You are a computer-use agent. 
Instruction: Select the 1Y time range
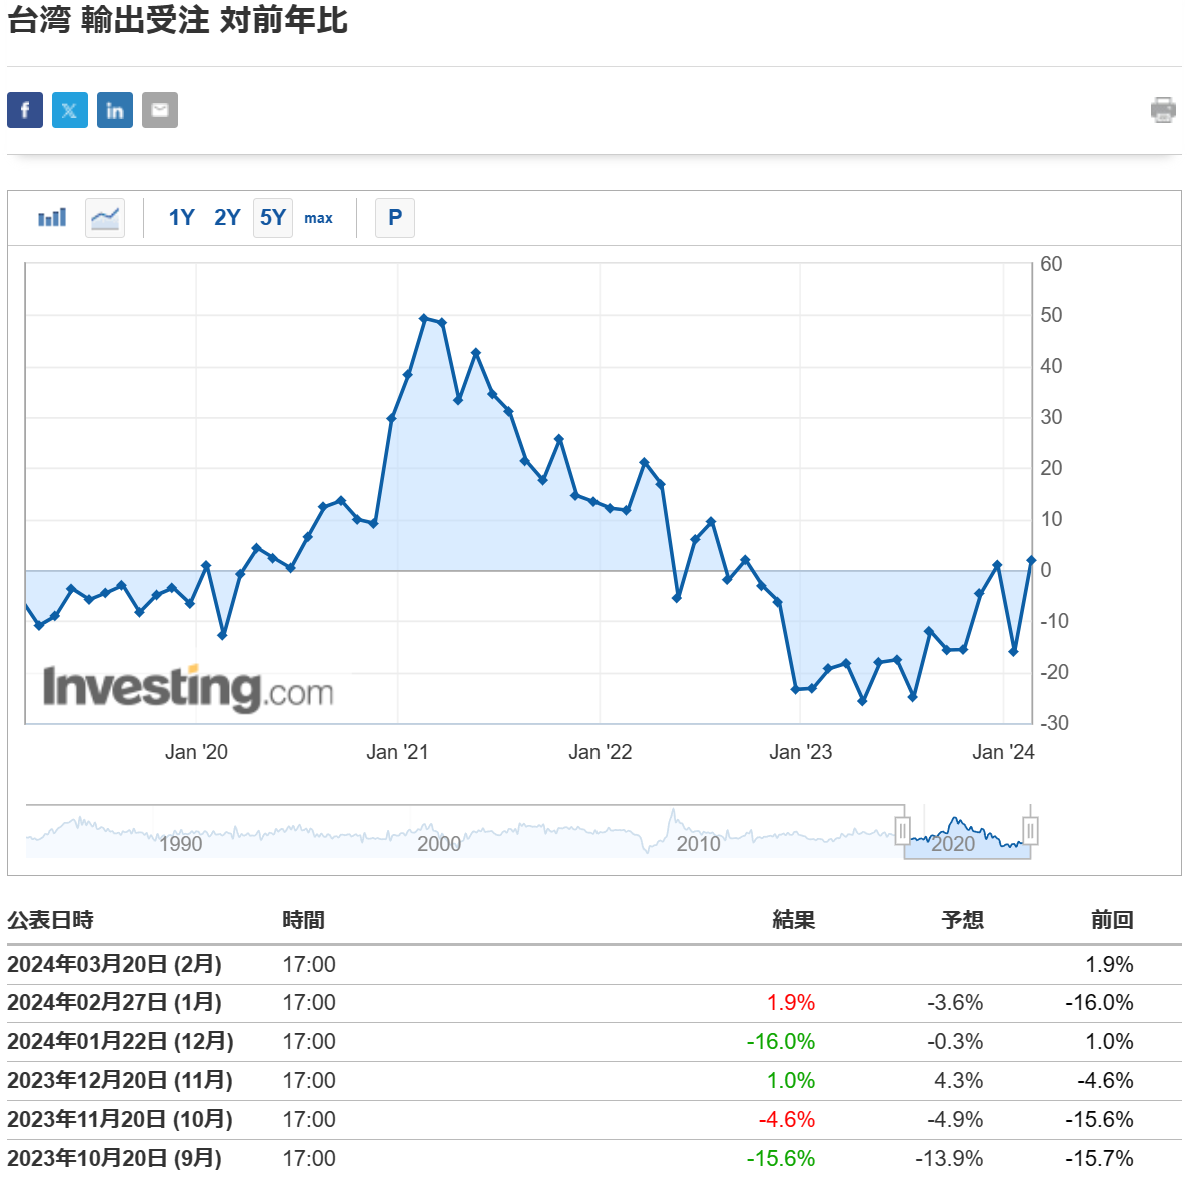(181, 217)
